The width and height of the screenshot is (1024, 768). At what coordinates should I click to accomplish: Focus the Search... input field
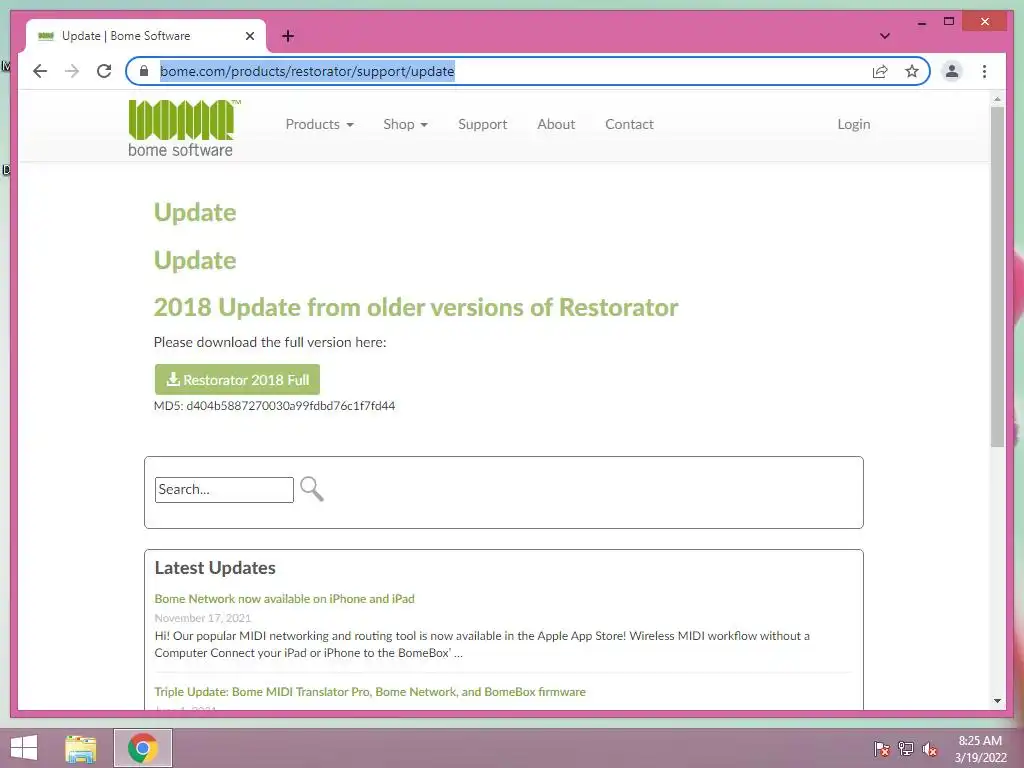tap(224, 490)
